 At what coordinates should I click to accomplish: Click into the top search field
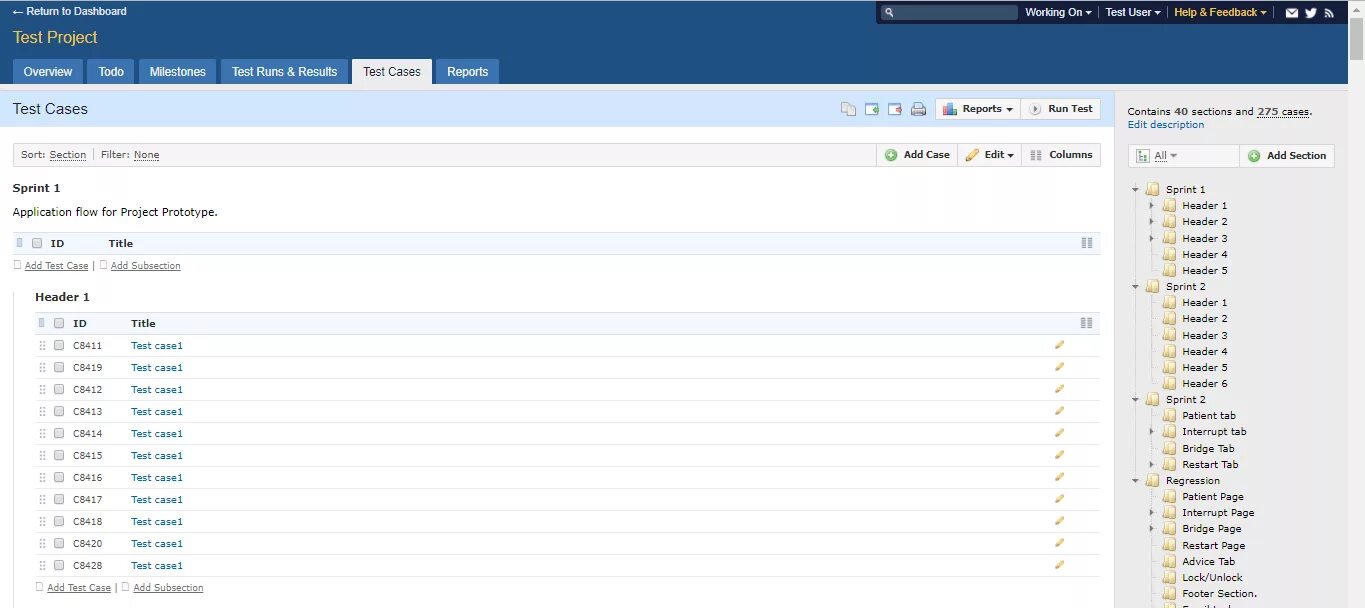tap(949, 13)
